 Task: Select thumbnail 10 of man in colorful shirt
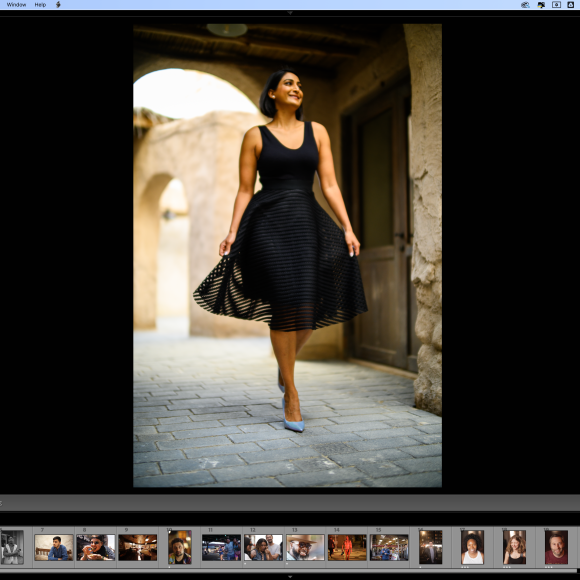180,547
